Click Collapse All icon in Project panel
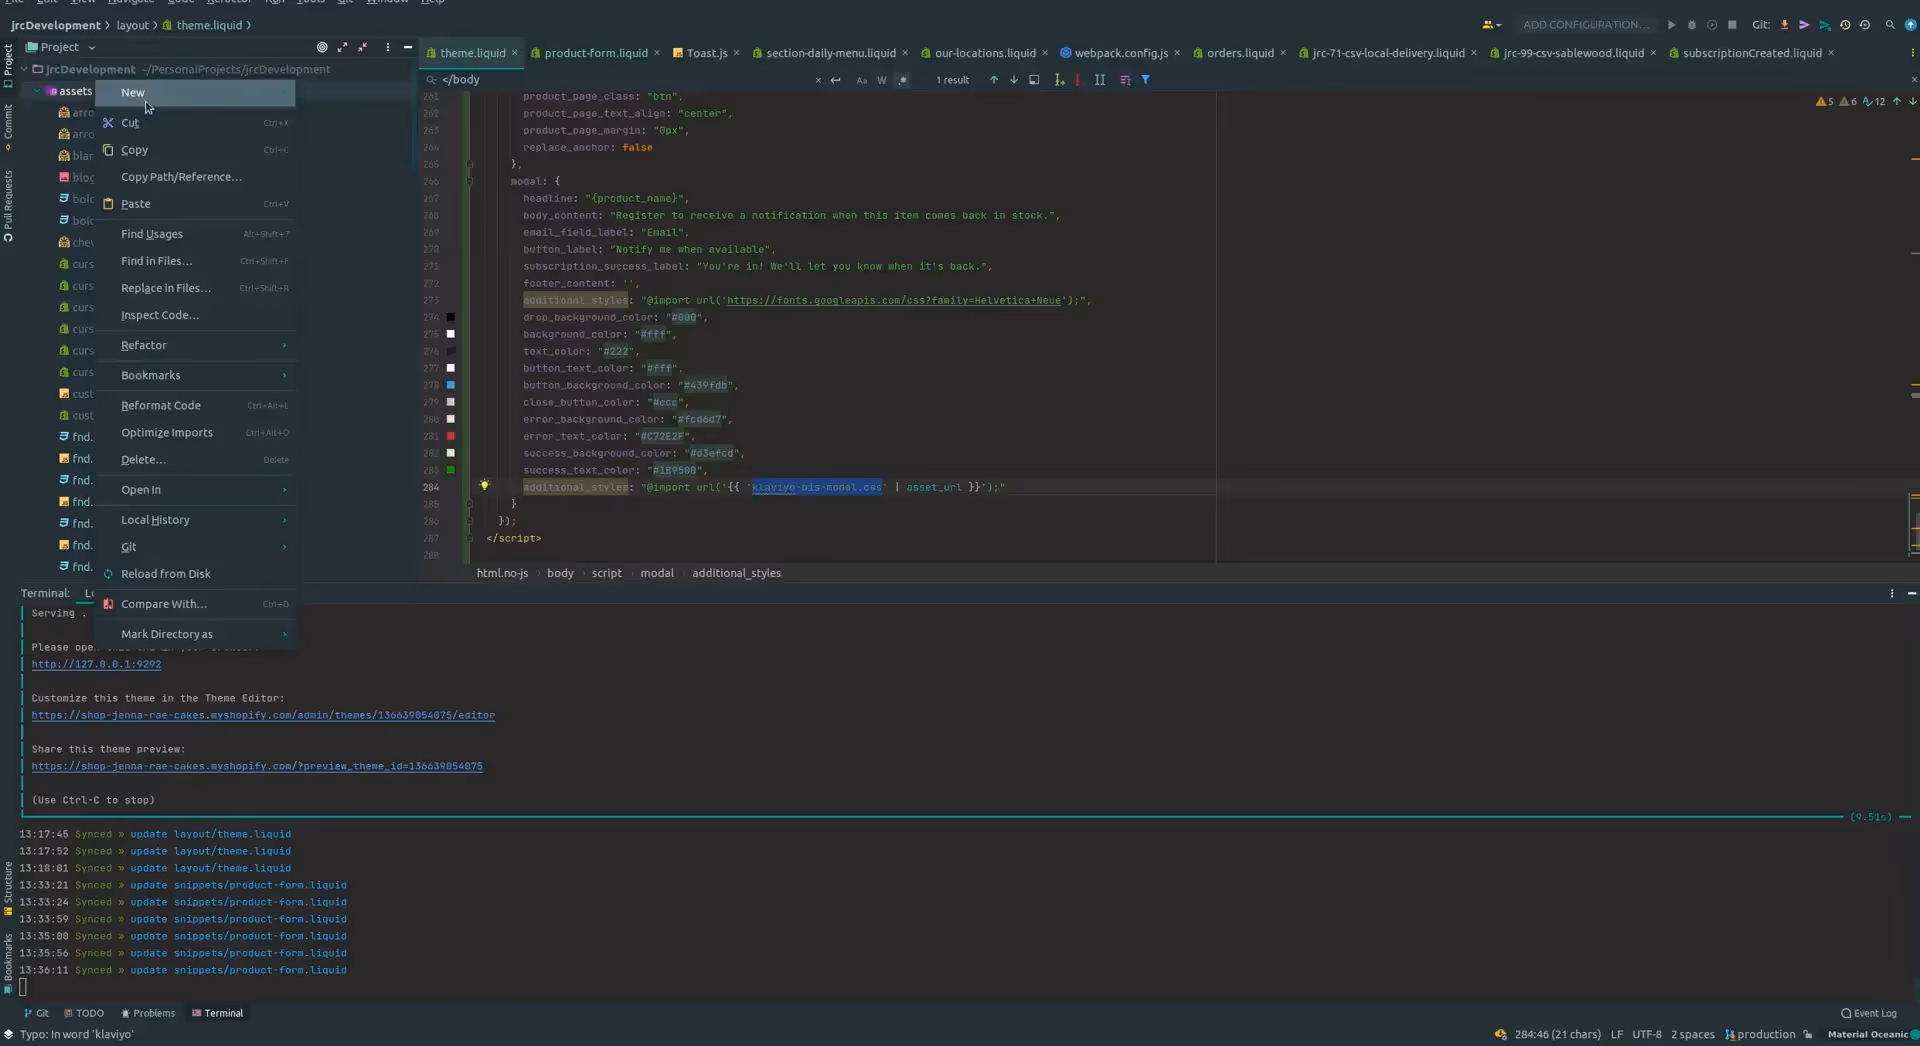Image resolution: width=1920 pixels, height=1046 pixels. [x=363, y=47]
